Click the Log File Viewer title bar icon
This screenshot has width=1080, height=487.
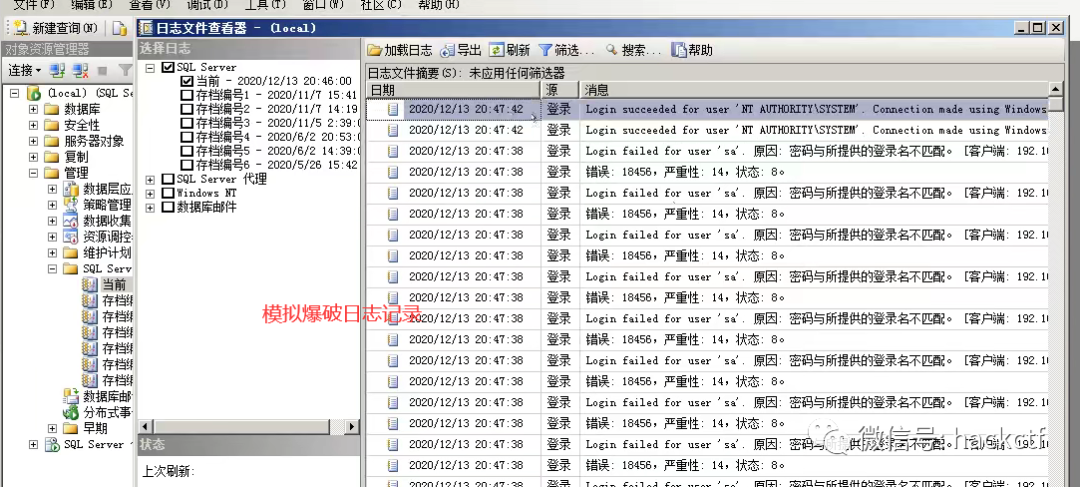coord(146,28)
